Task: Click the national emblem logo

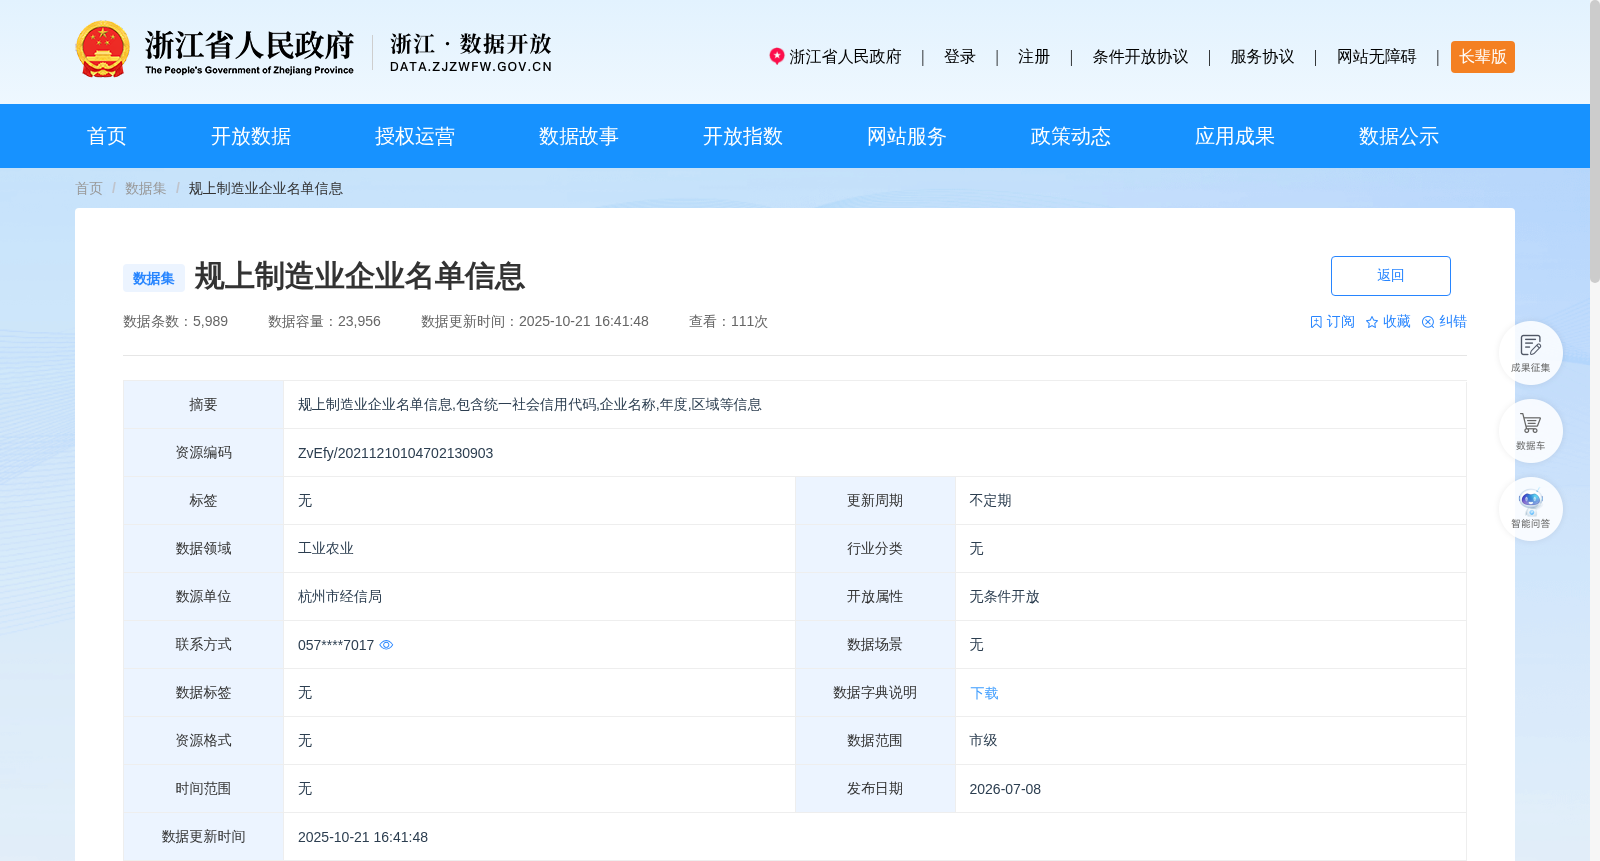Action: 102,49
